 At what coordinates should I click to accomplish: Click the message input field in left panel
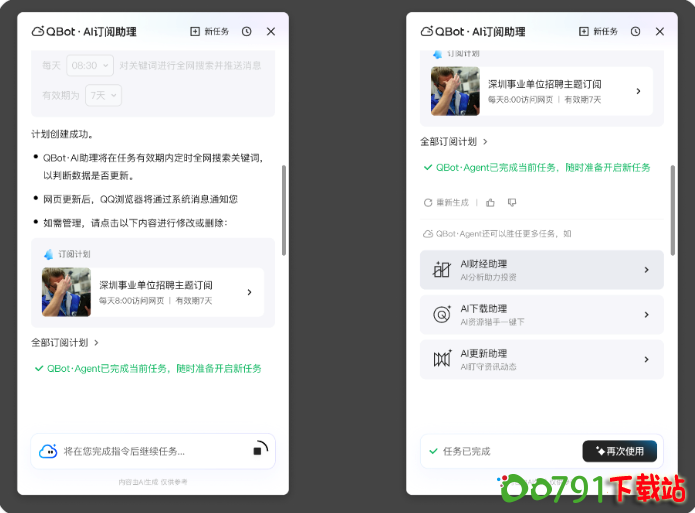[150, 451]
